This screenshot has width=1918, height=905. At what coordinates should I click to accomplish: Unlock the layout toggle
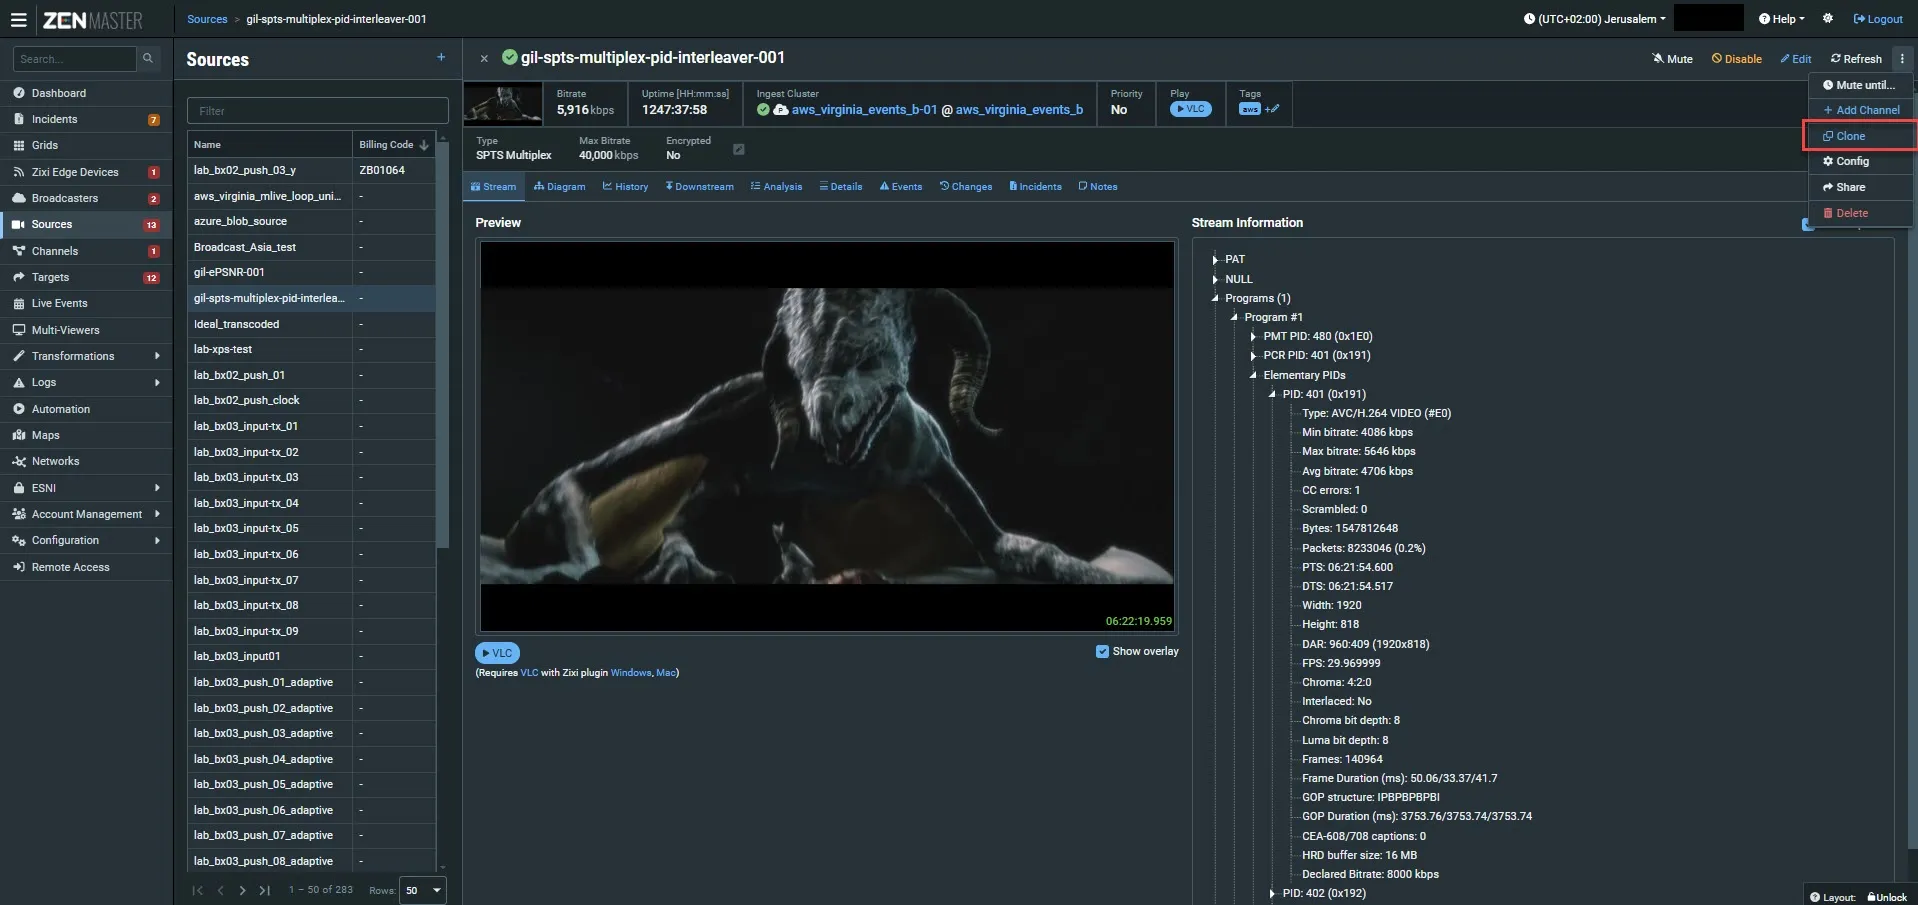[1887, 897]
